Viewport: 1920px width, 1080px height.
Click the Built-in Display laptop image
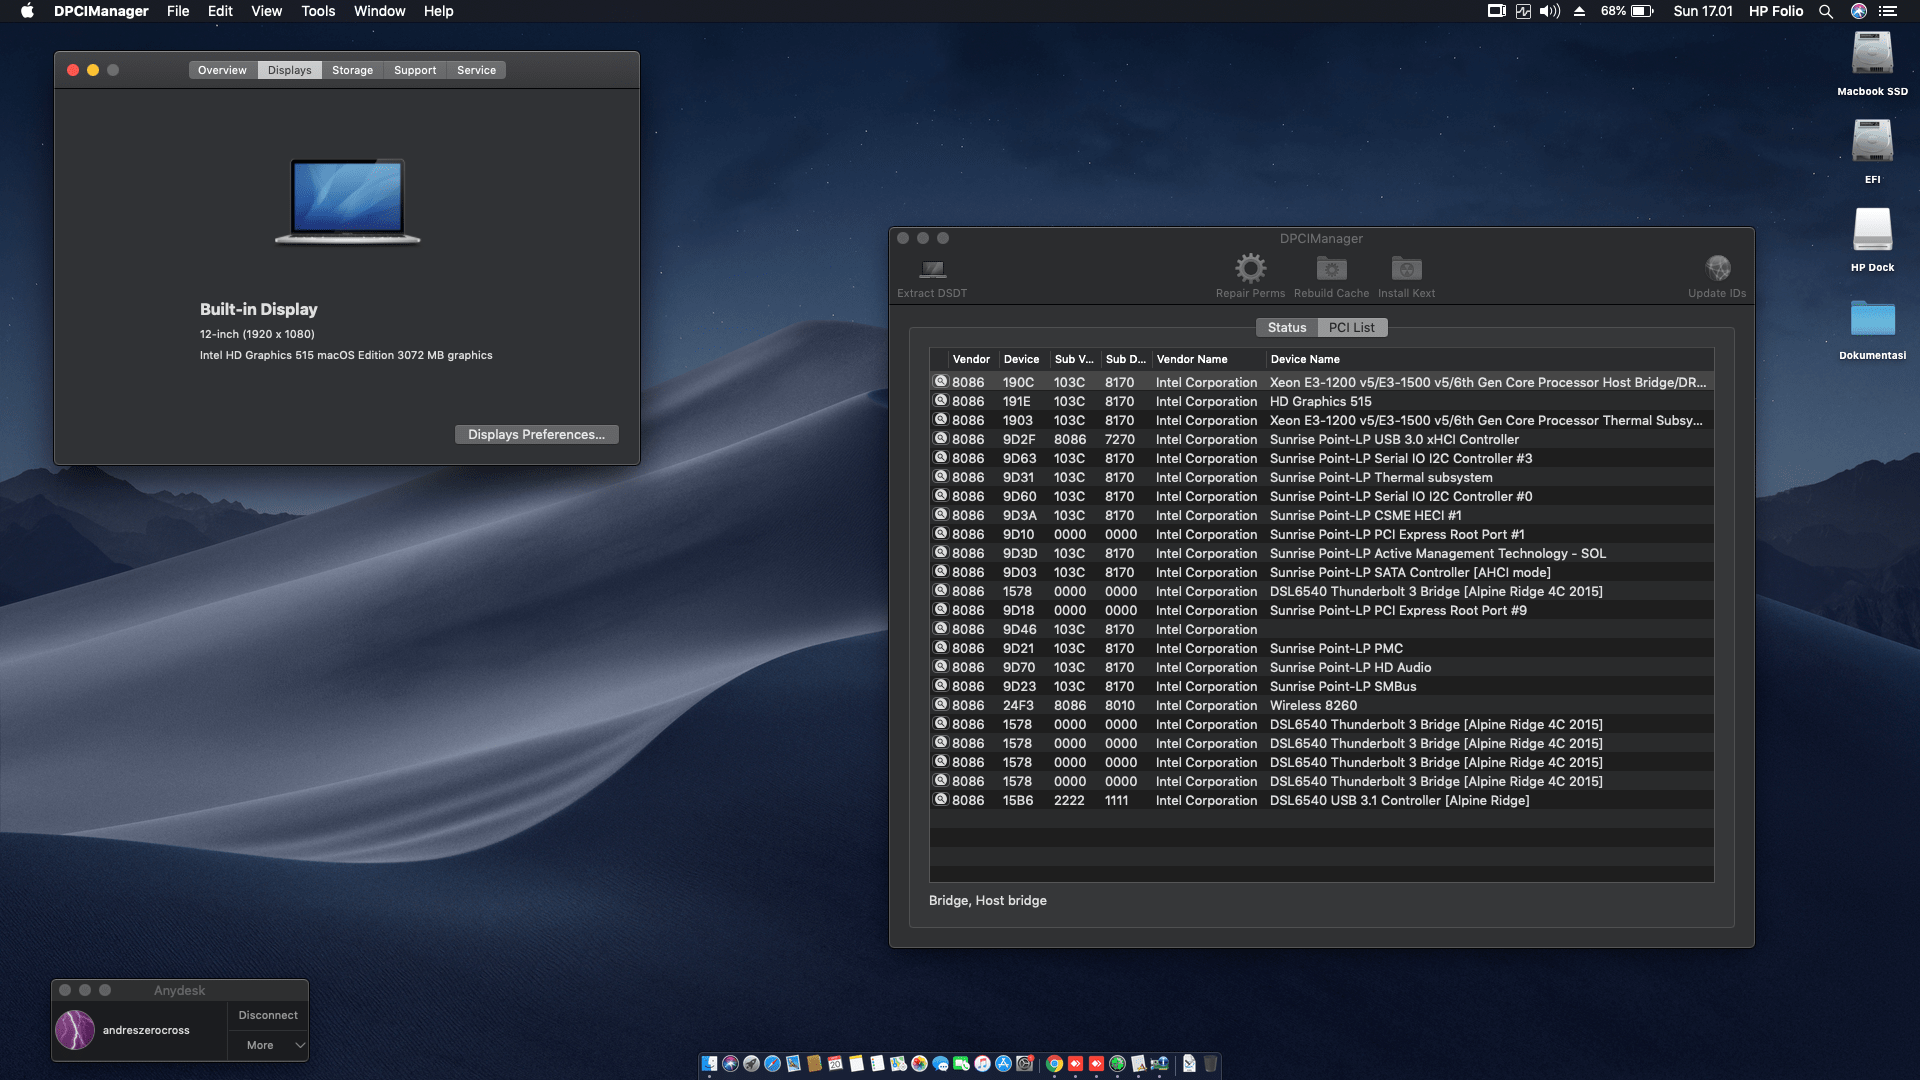(x=347, y=201)
